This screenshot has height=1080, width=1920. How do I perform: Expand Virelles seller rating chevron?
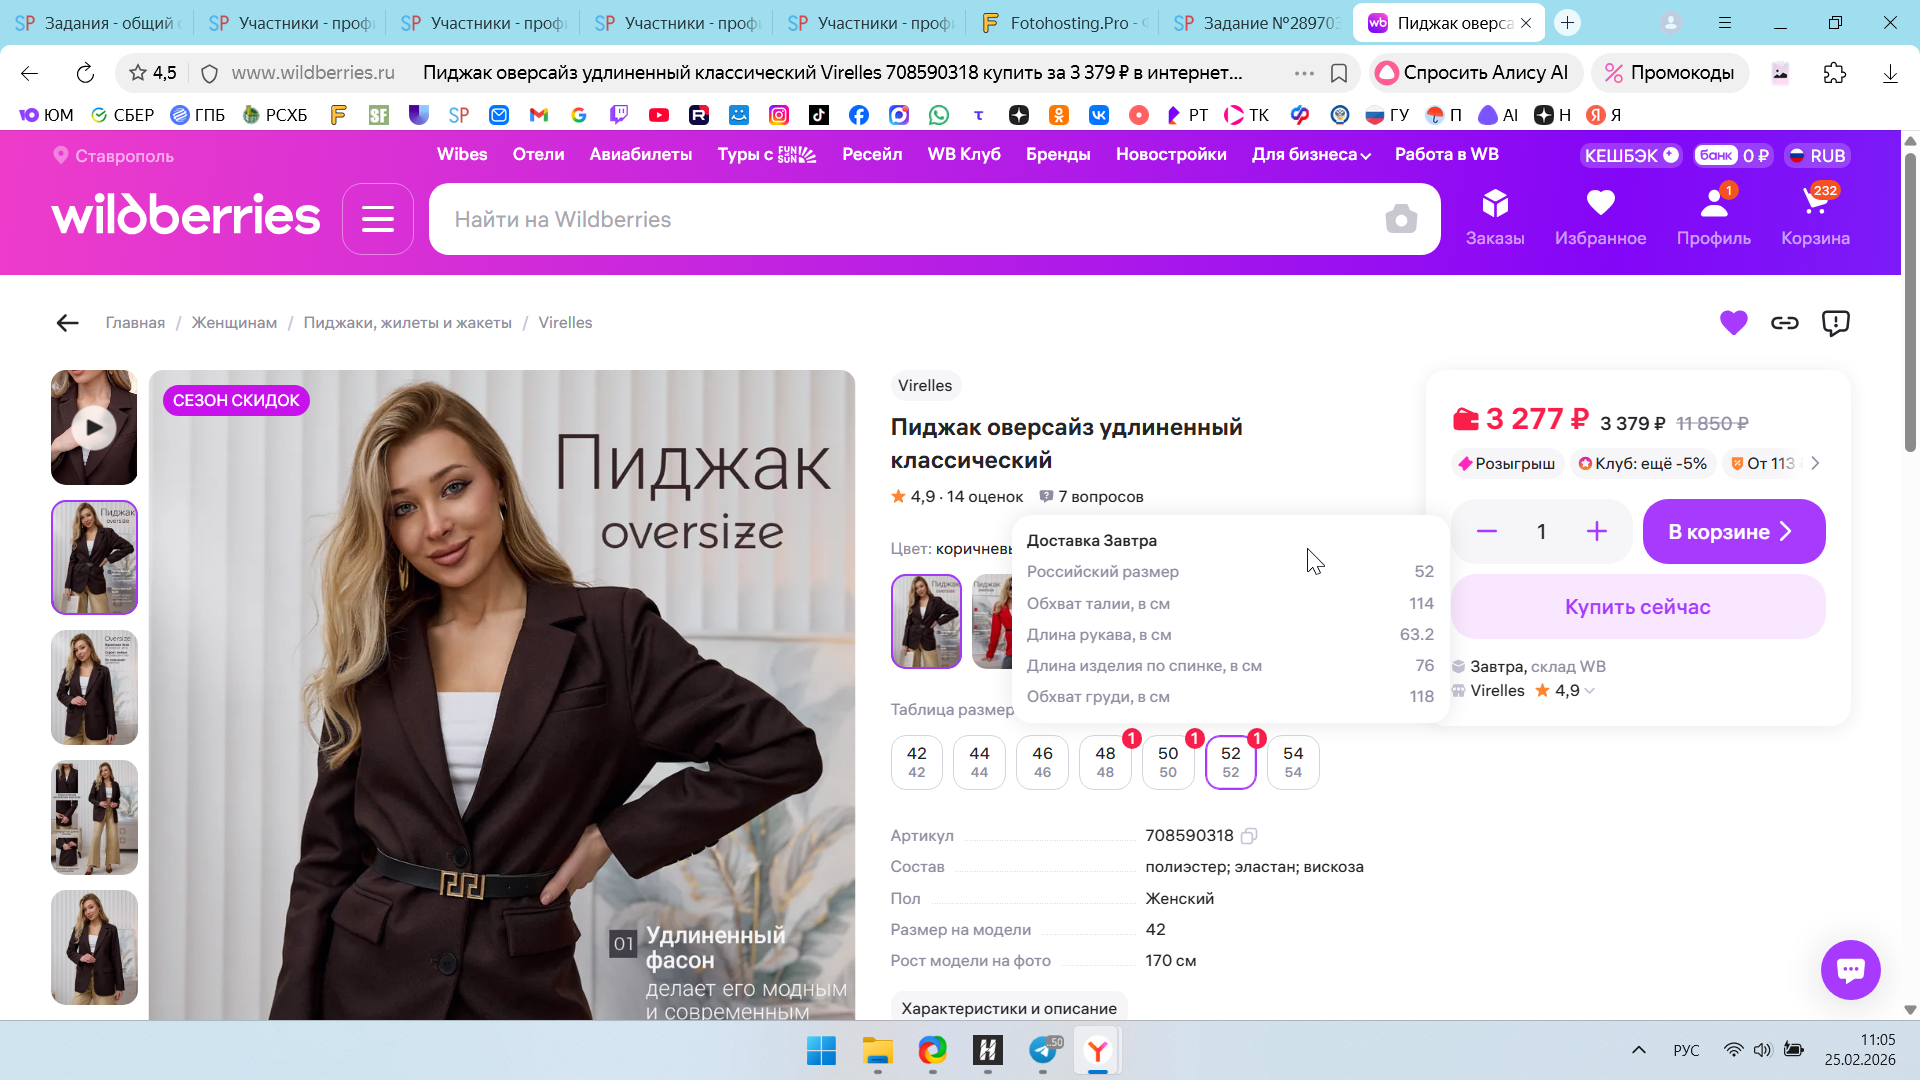1589,691
